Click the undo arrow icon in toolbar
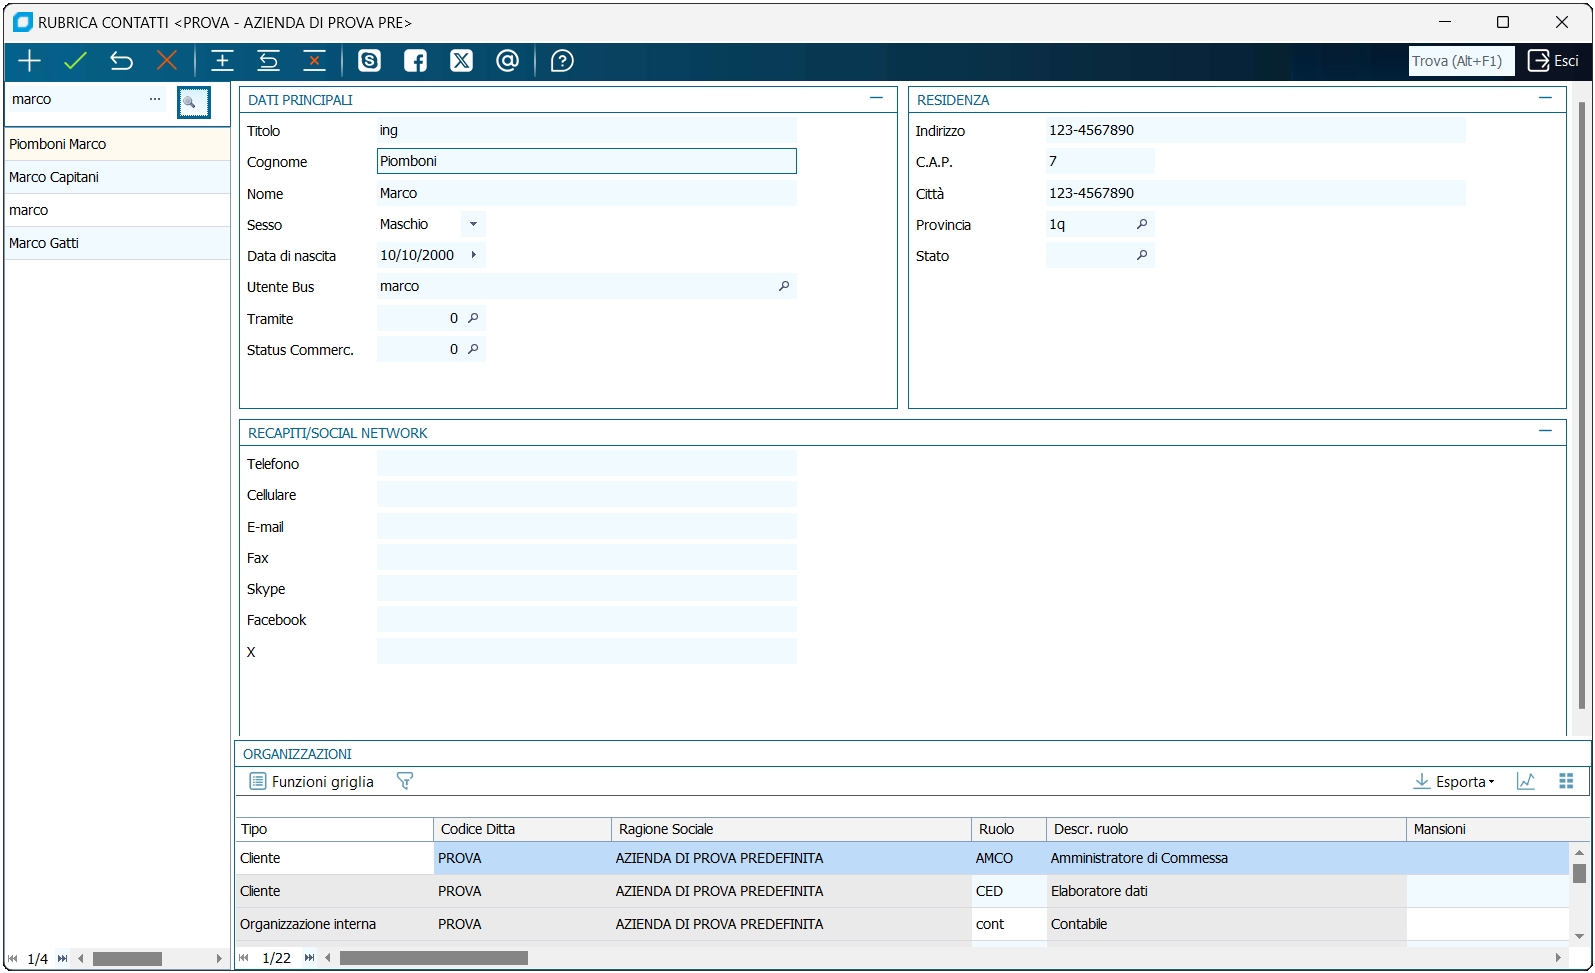This screenshot has height=973, width=1595. coord(121,61)
